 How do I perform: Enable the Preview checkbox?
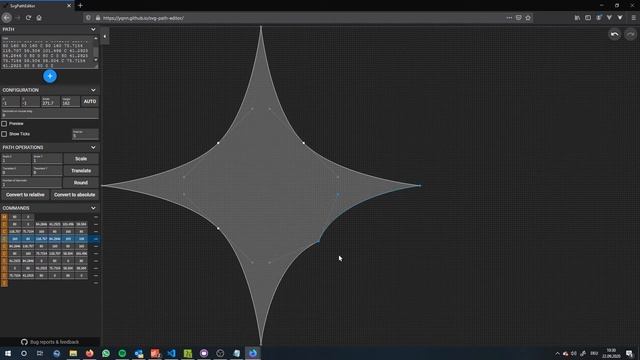(x=4, y=124)
